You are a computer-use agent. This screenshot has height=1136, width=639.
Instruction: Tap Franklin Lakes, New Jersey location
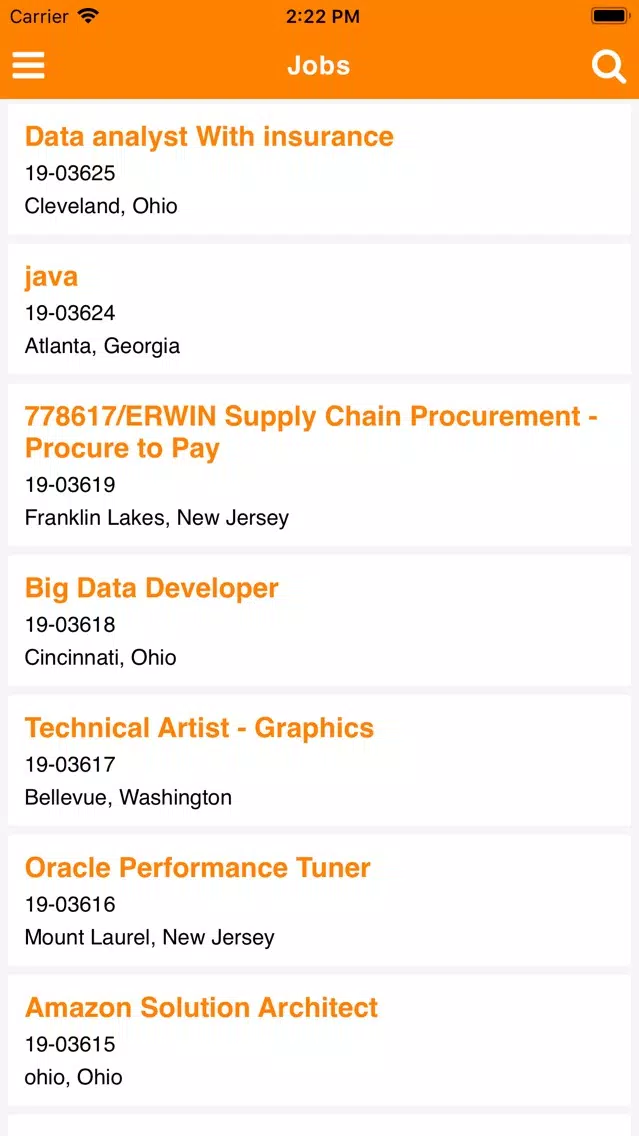(x=157, y=518)
